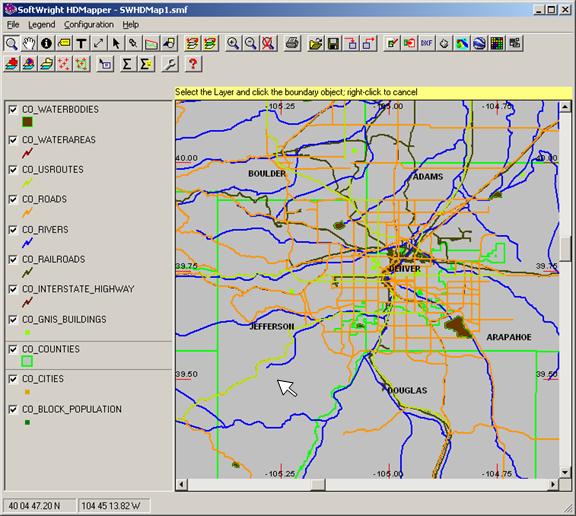Click the wrench settings icon

click(x=170, y=64)
